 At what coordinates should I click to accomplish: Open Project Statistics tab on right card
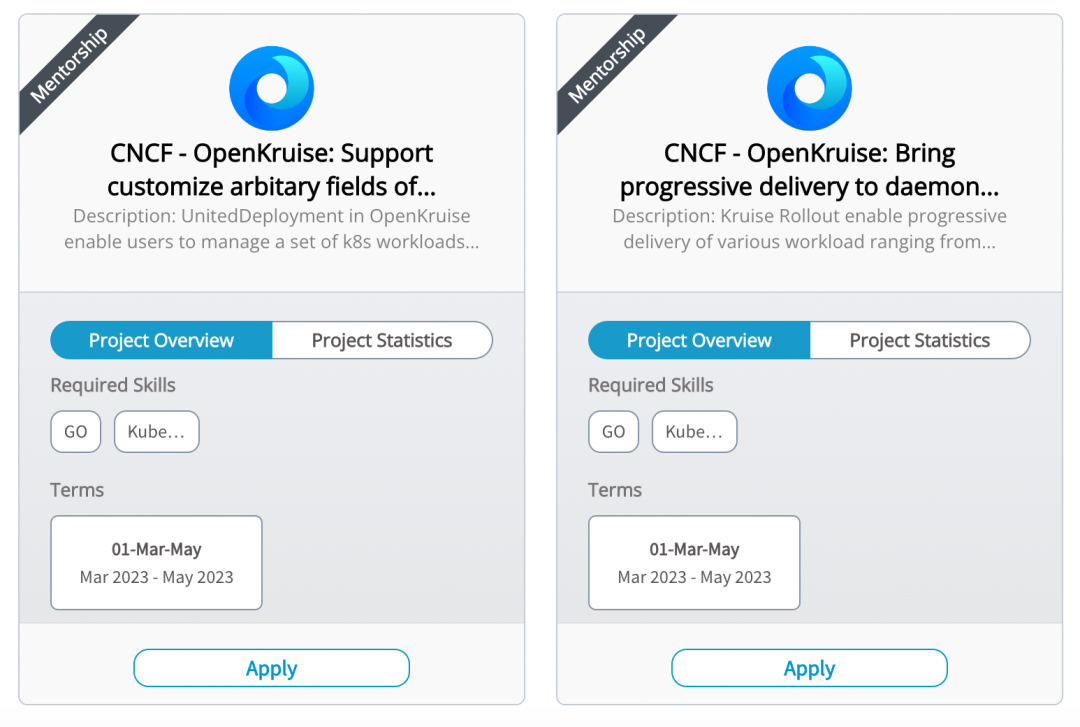pos(920,340)
